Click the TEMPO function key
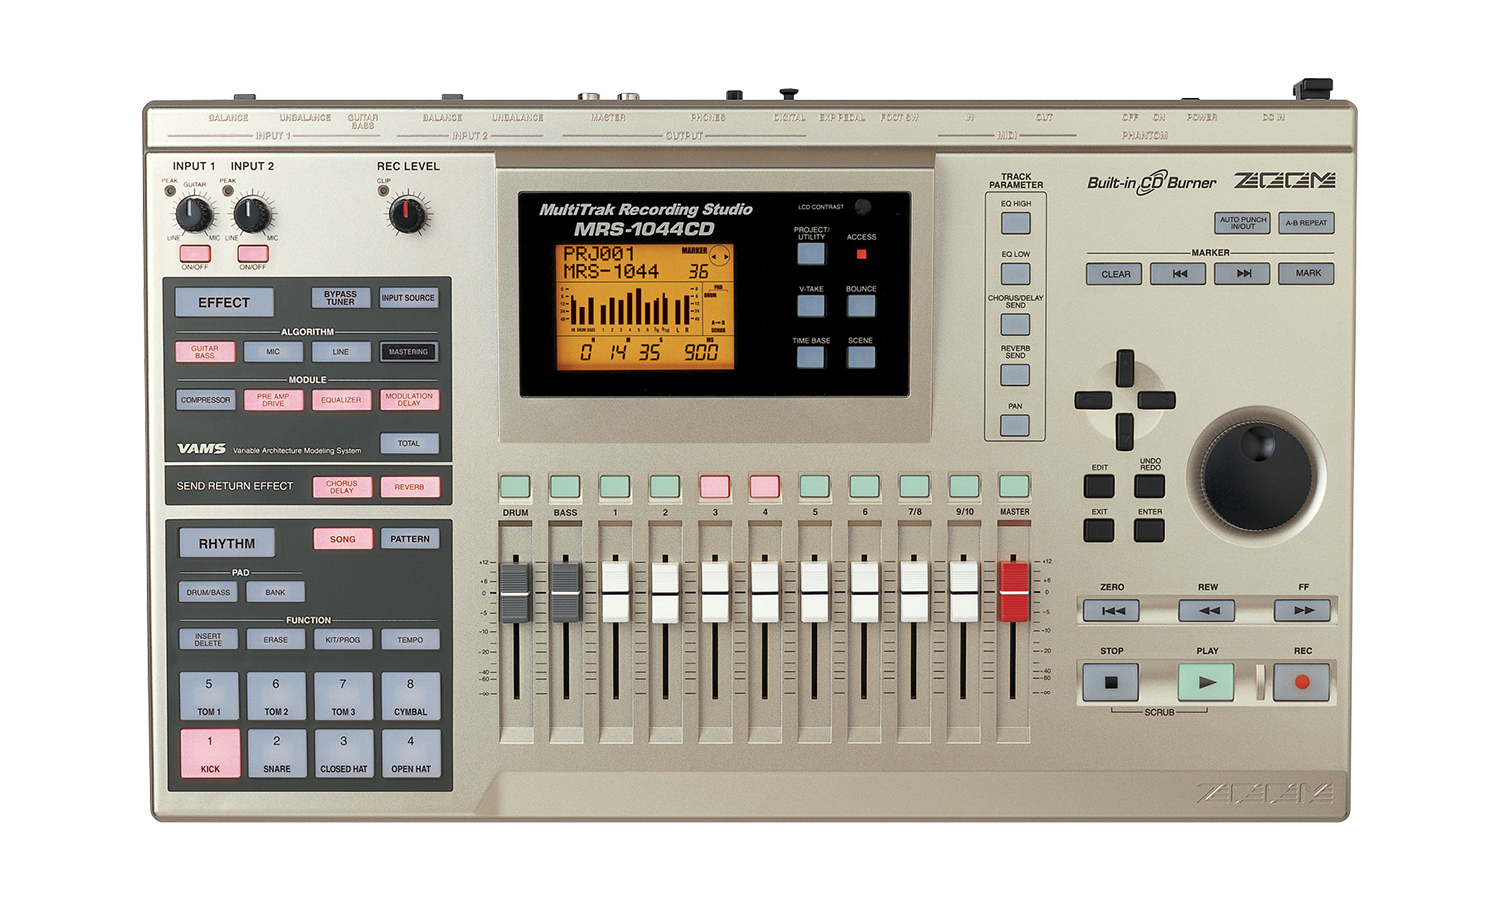This screenshot has width=1500, height=900. [410, 639]
